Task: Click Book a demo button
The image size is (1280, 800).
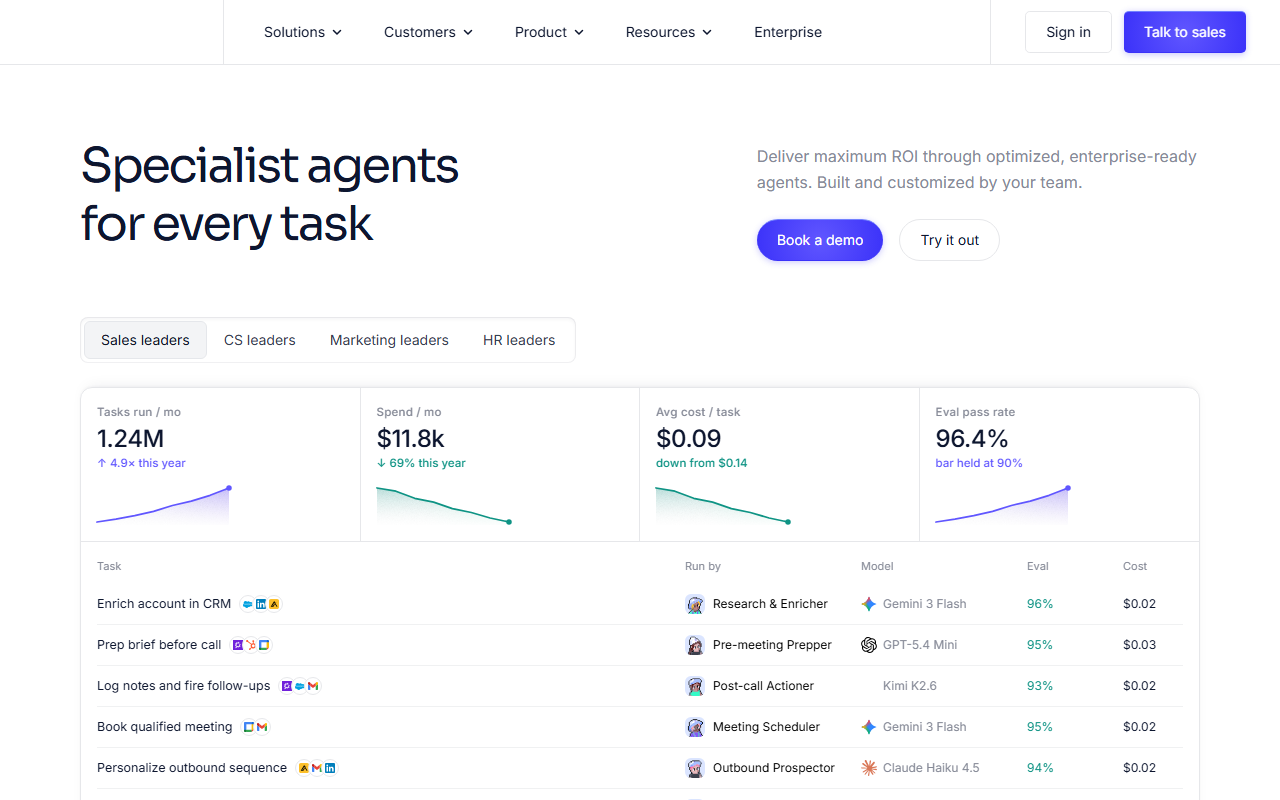Action: pyautogui.click(x=820, y=240)
